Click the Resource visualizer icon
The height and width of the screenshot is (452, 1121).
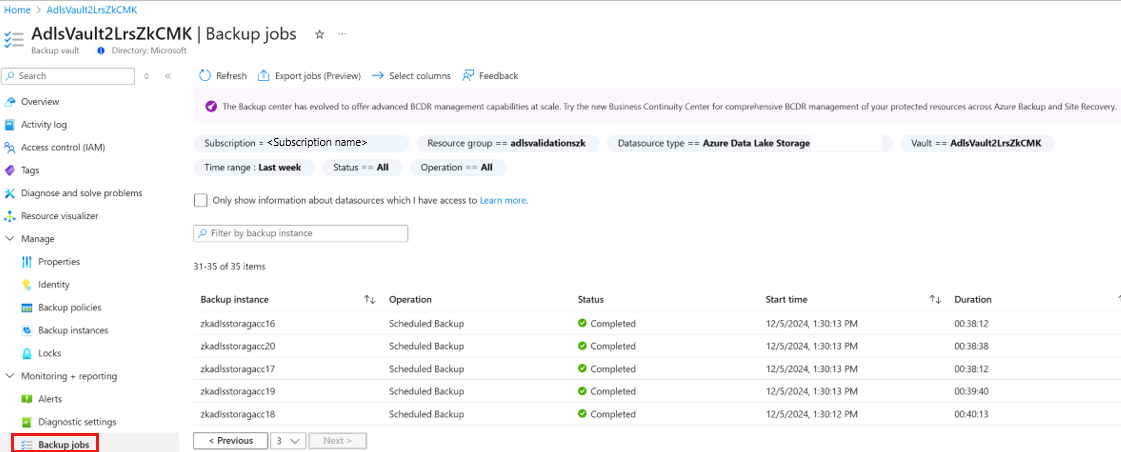pos(10,216)
